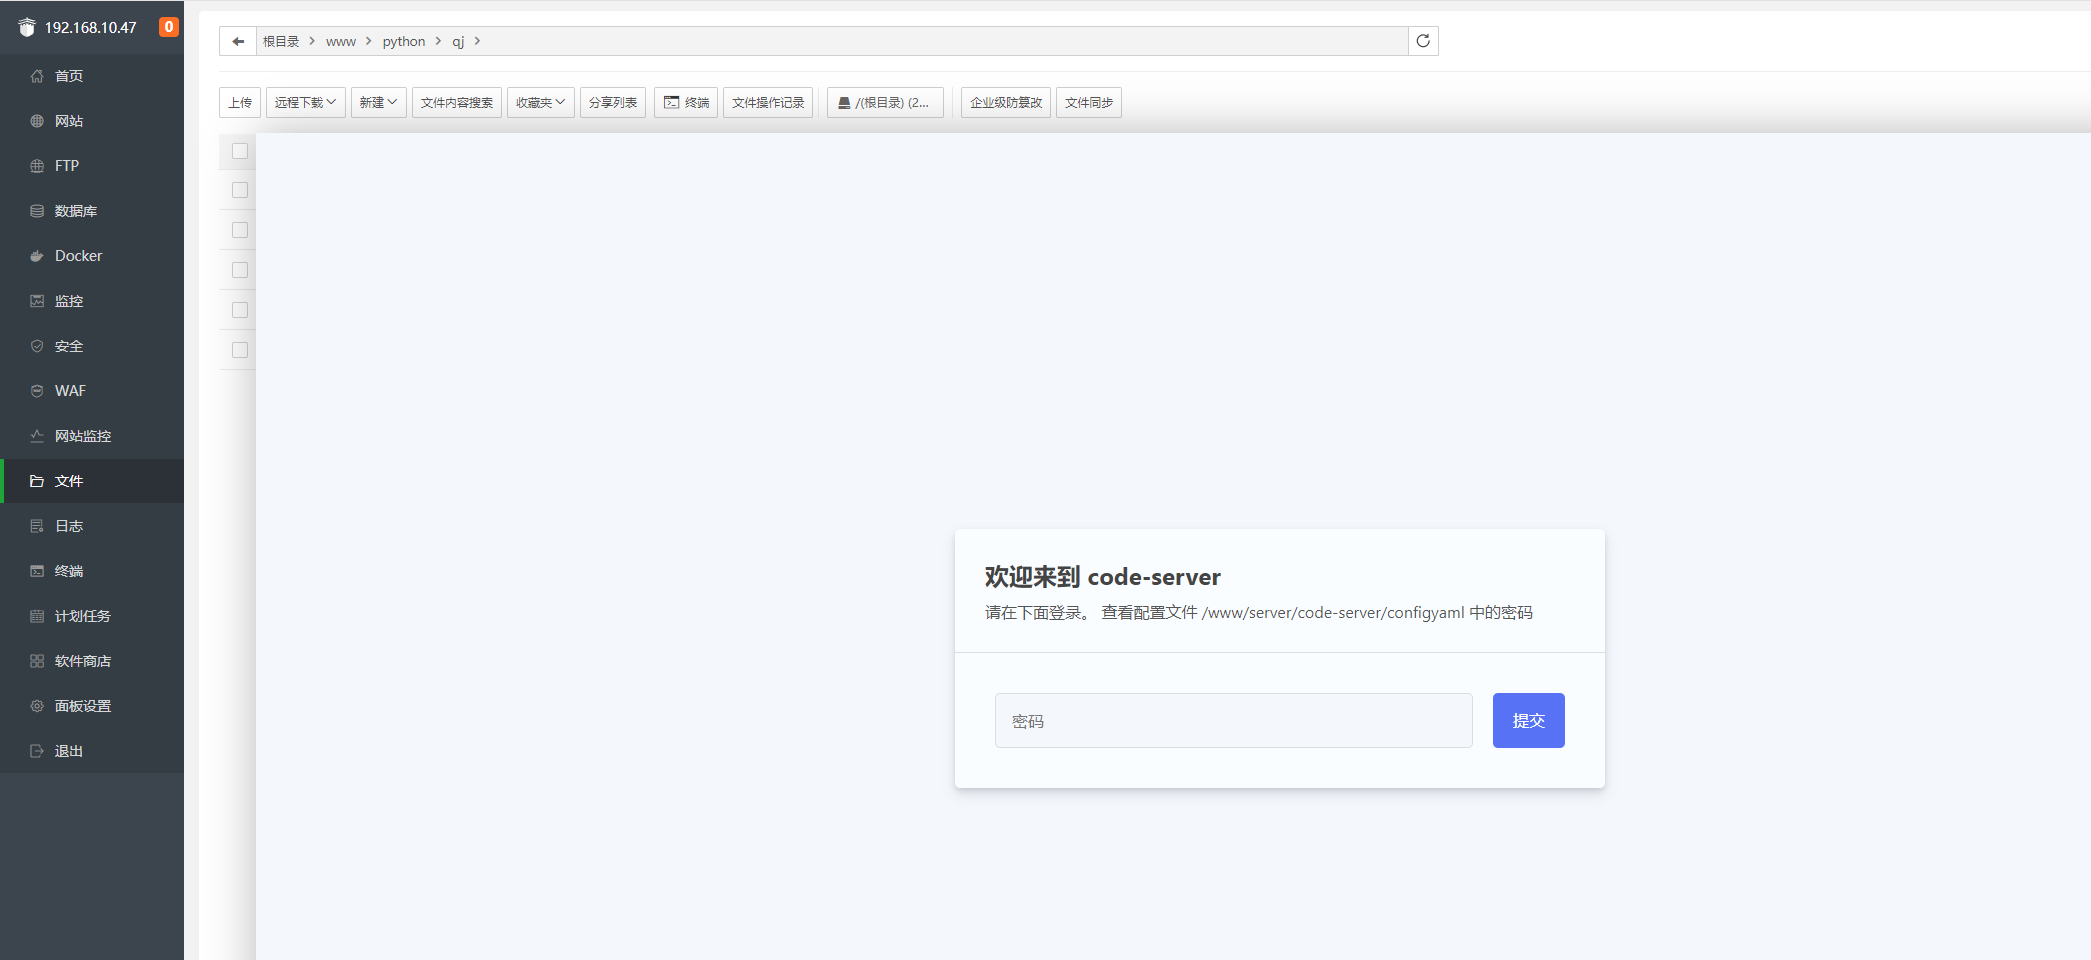The image size is (2091, 960).
Task: Click the folder icon beside 文件
Action: pos(37,481)
